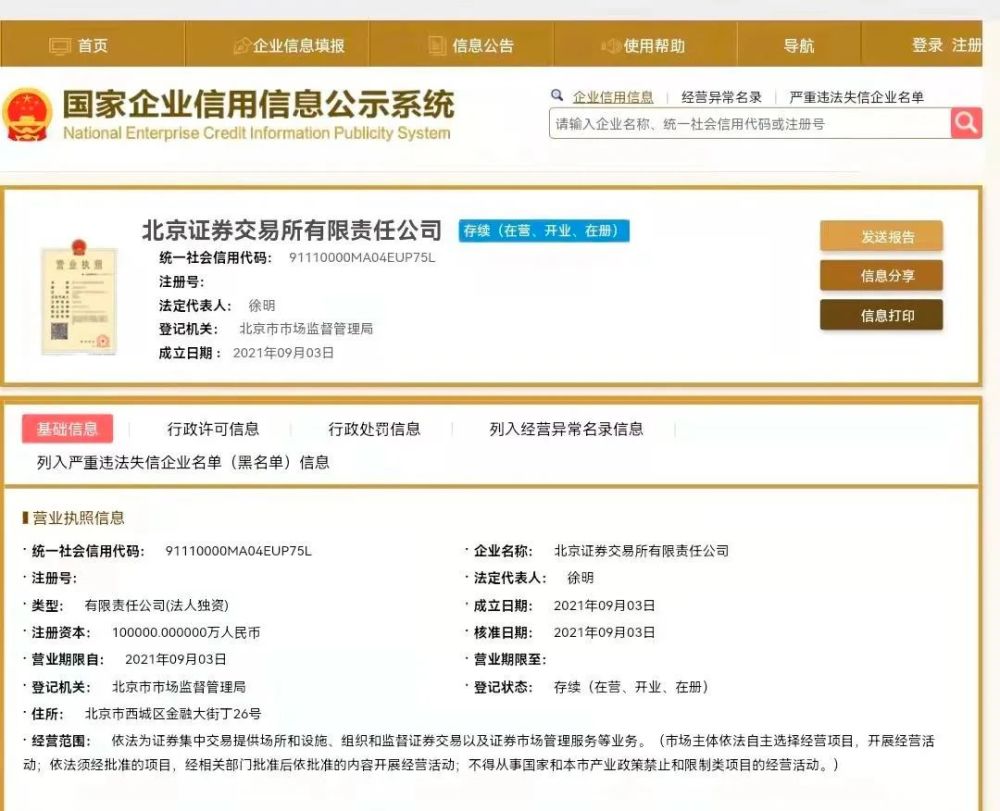Click the 类型 value 有限责任公司(法人独资)

coord(157,606)
